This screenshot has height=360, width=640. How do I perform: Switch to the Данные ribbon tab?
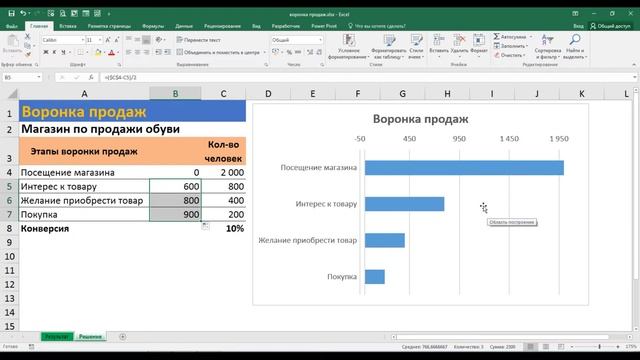184,26
